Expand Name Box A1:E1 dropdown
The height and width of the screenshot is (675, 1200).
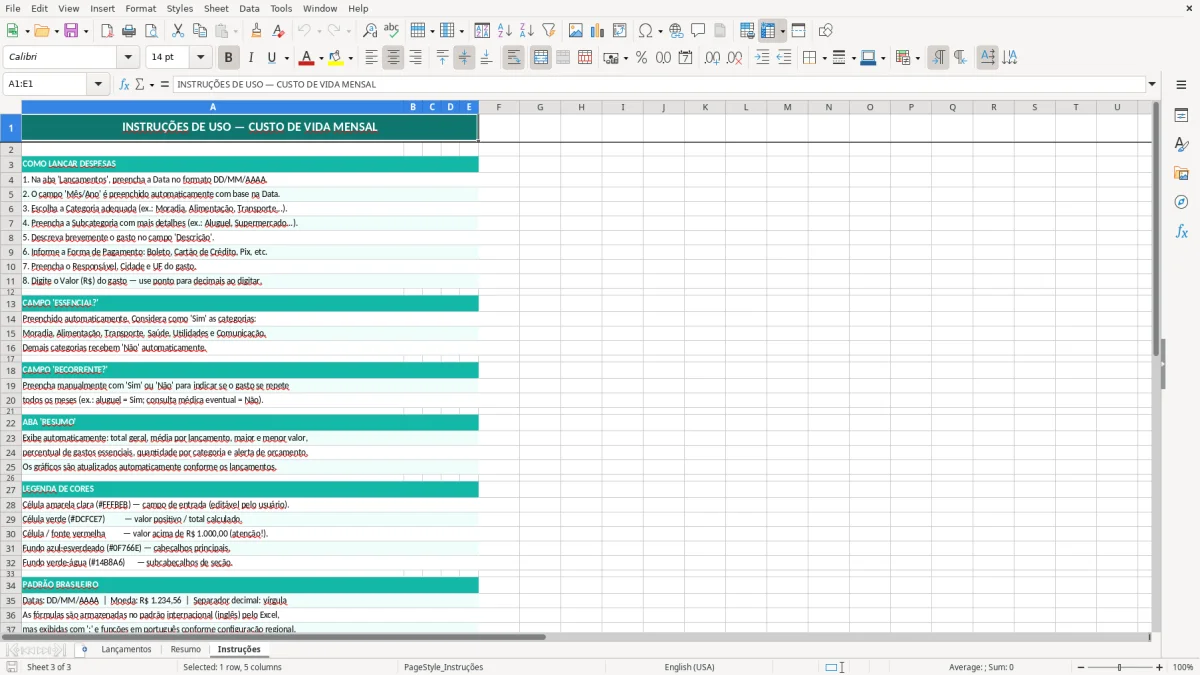tap(99, 84)
